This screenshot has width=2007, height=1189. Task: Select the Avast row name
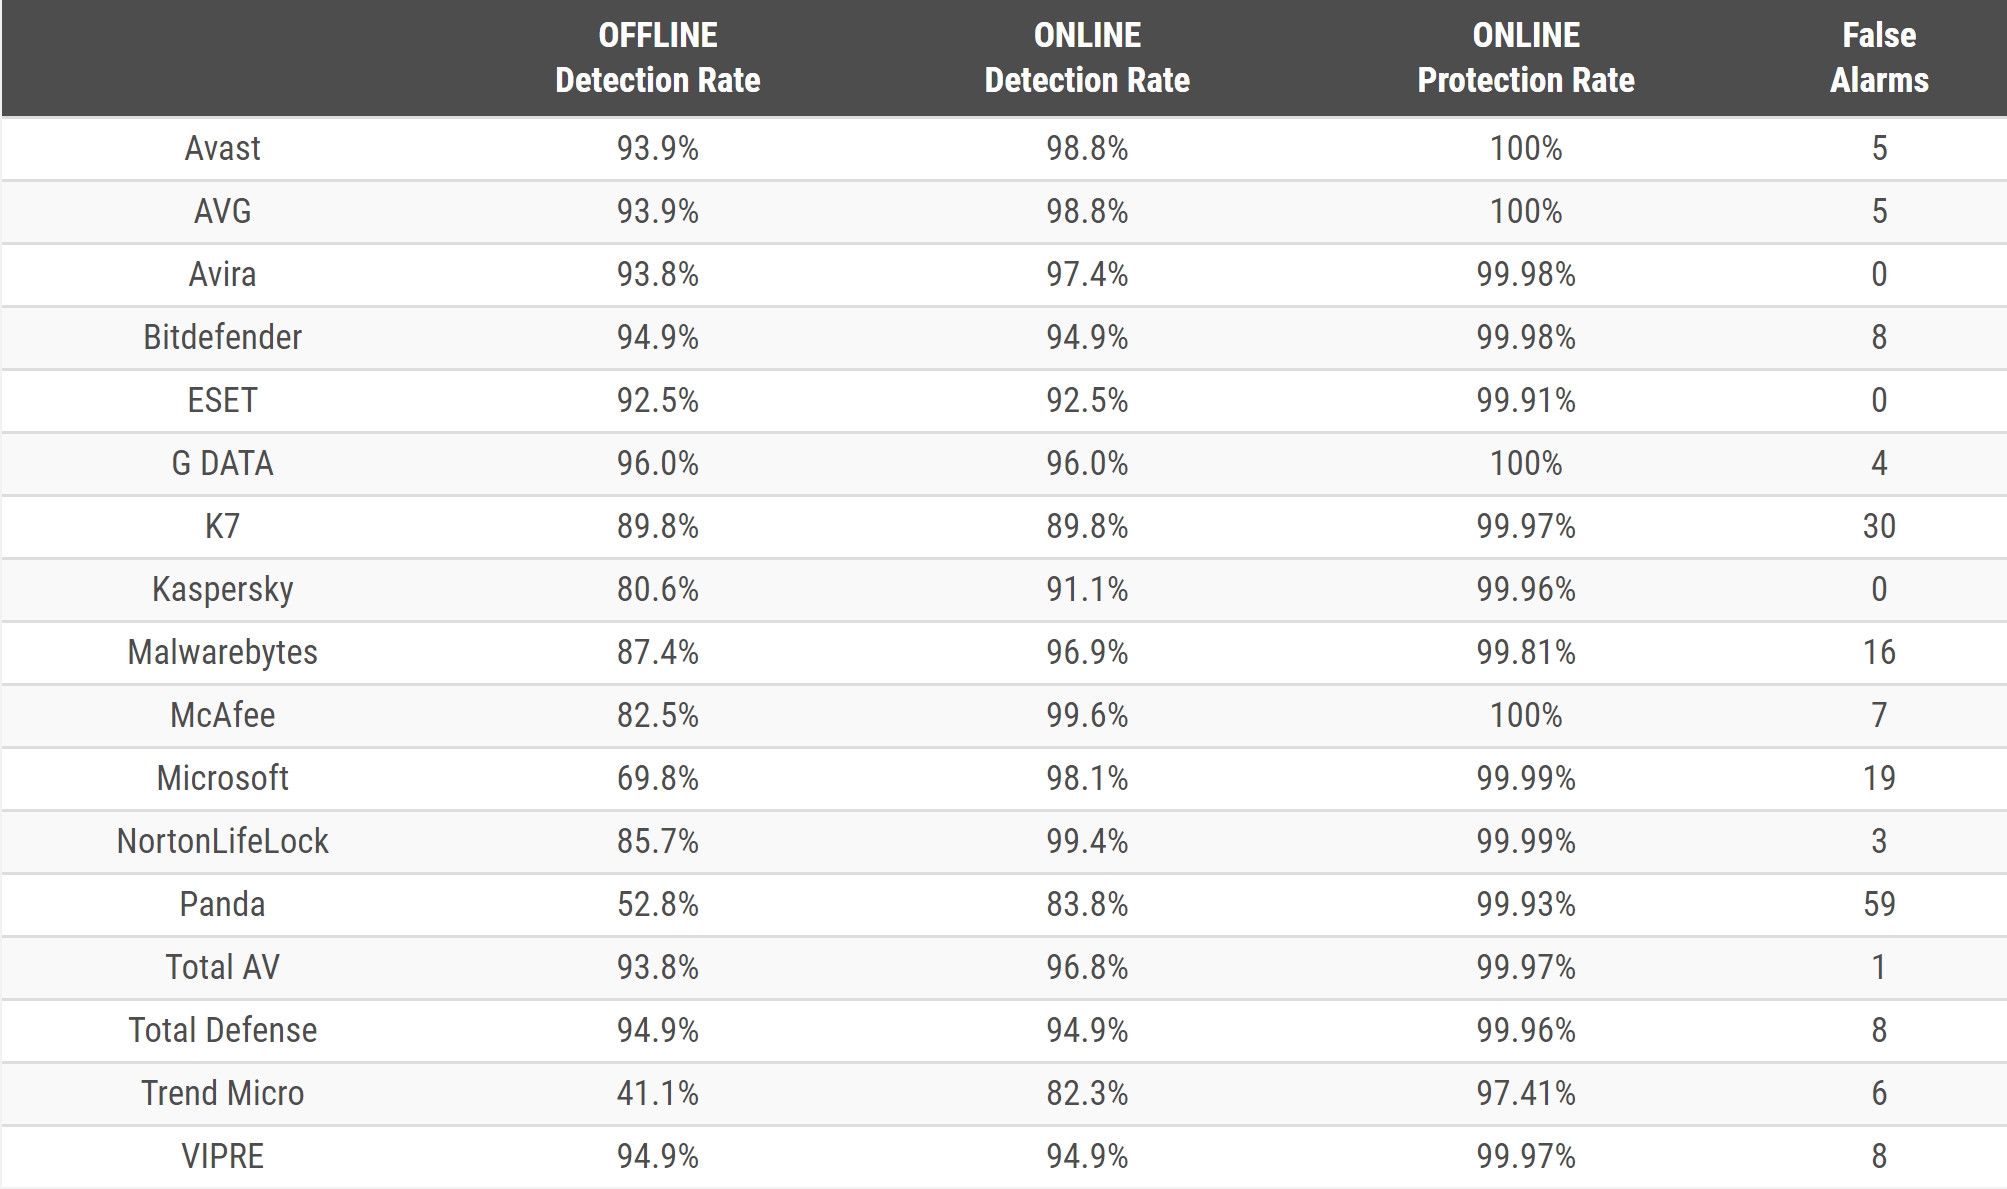pyautogui.click(x=222, y=149)
